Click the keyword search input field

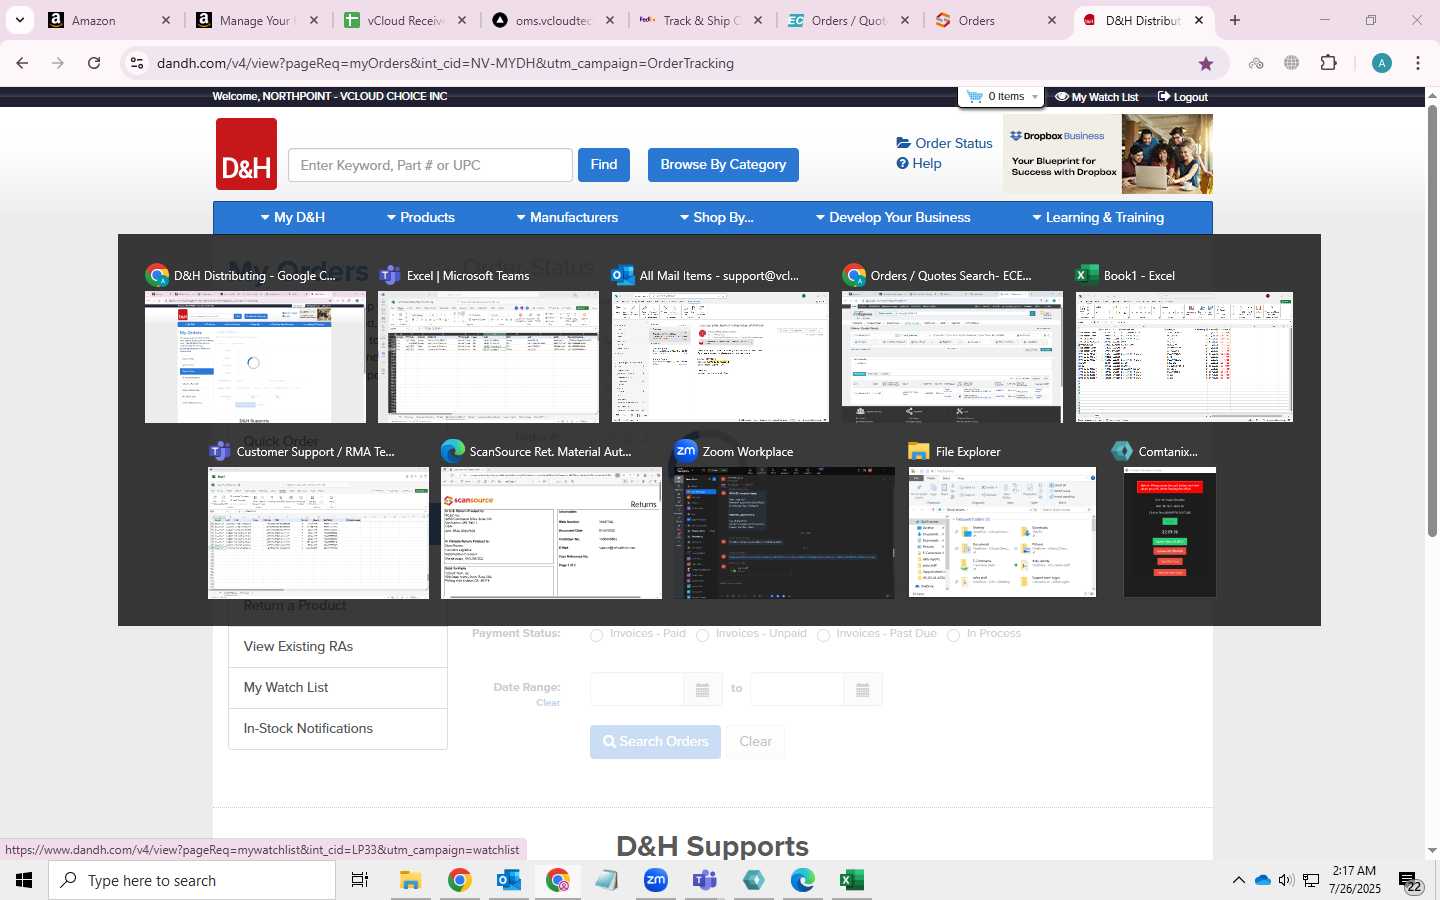pyautogui.click(x=430, y=165)
